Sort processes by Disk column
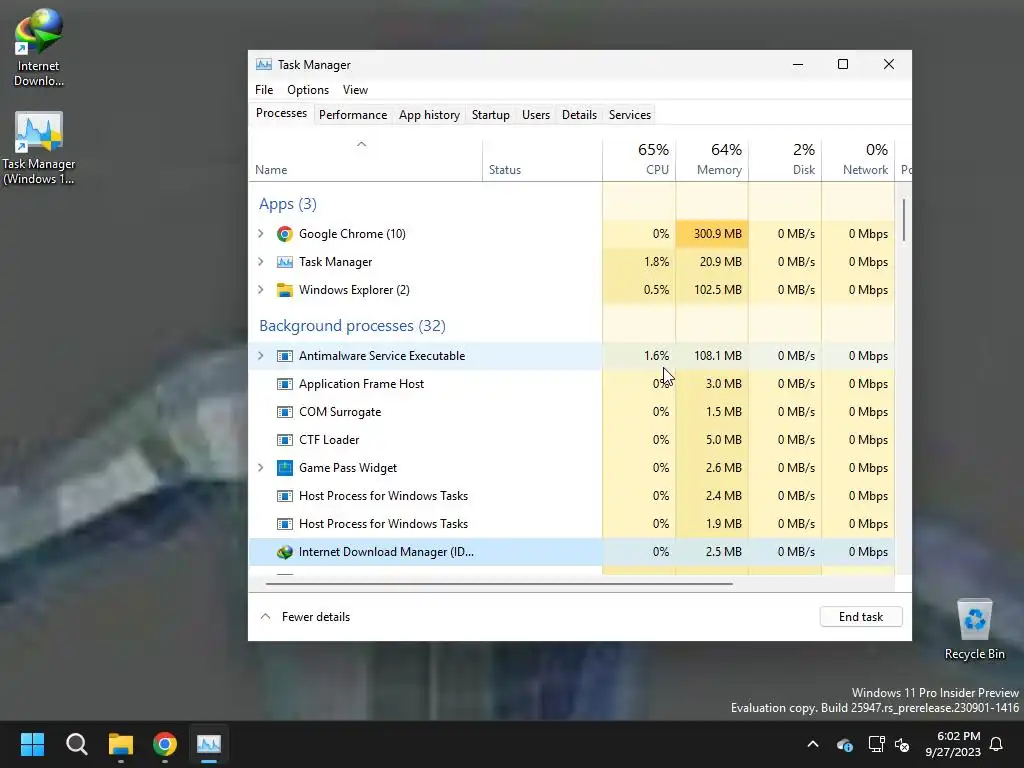 (x=785, y=160)
